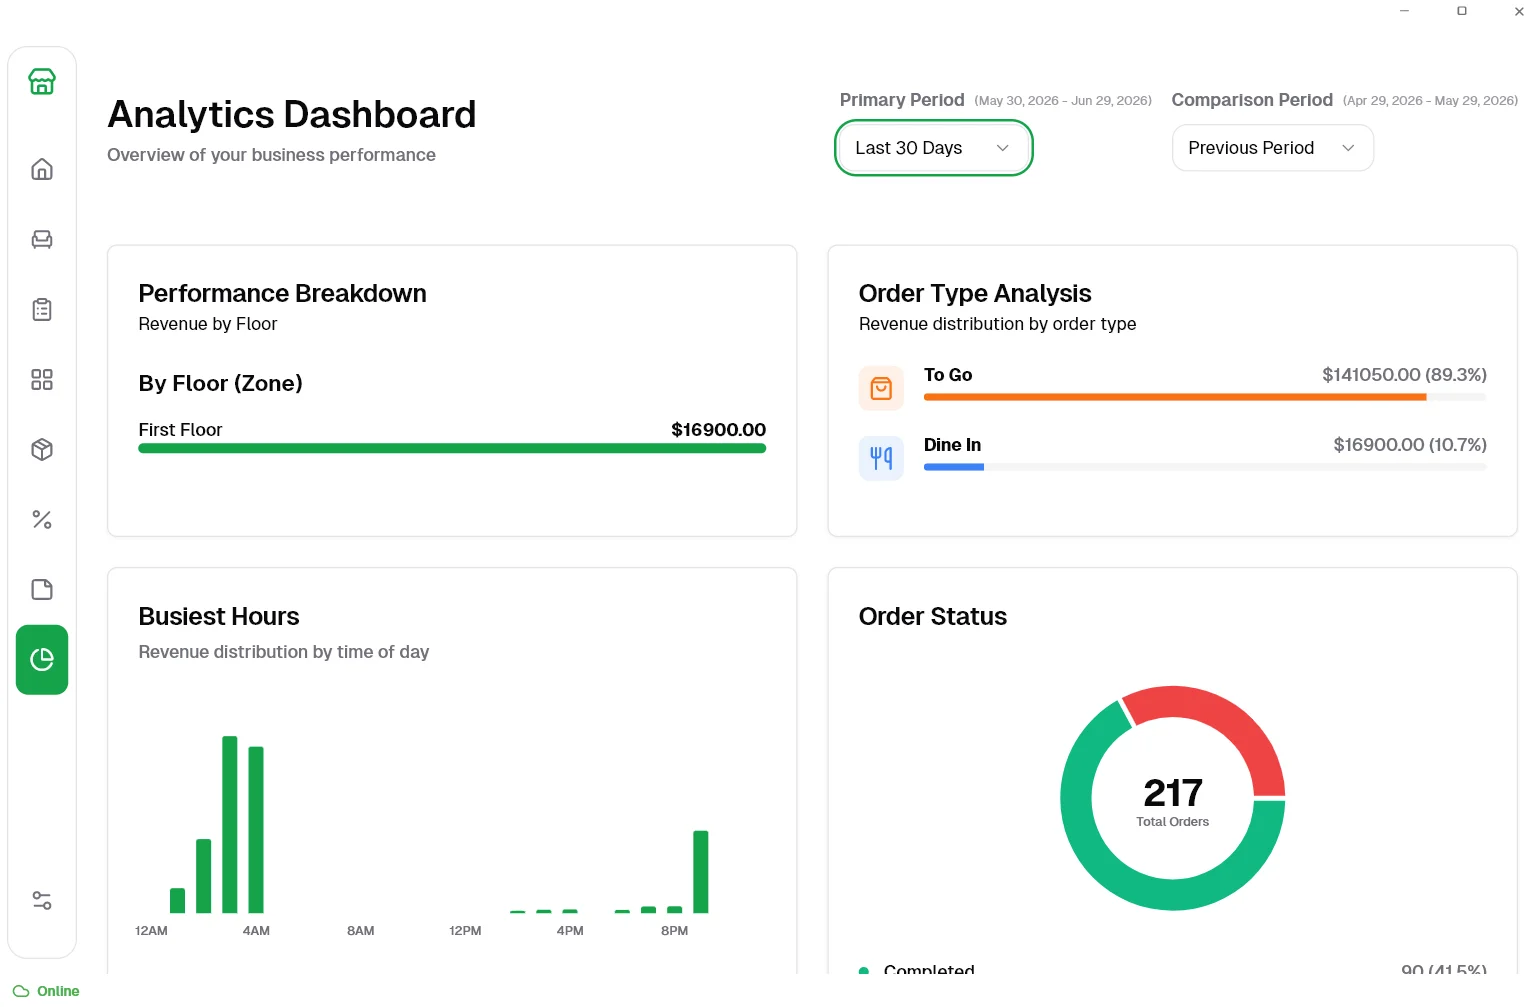The width and height of the screenshot is (1540, 1007).
Task: Open the Last 30 Days period dropdown
Action: tap(933, 148)
